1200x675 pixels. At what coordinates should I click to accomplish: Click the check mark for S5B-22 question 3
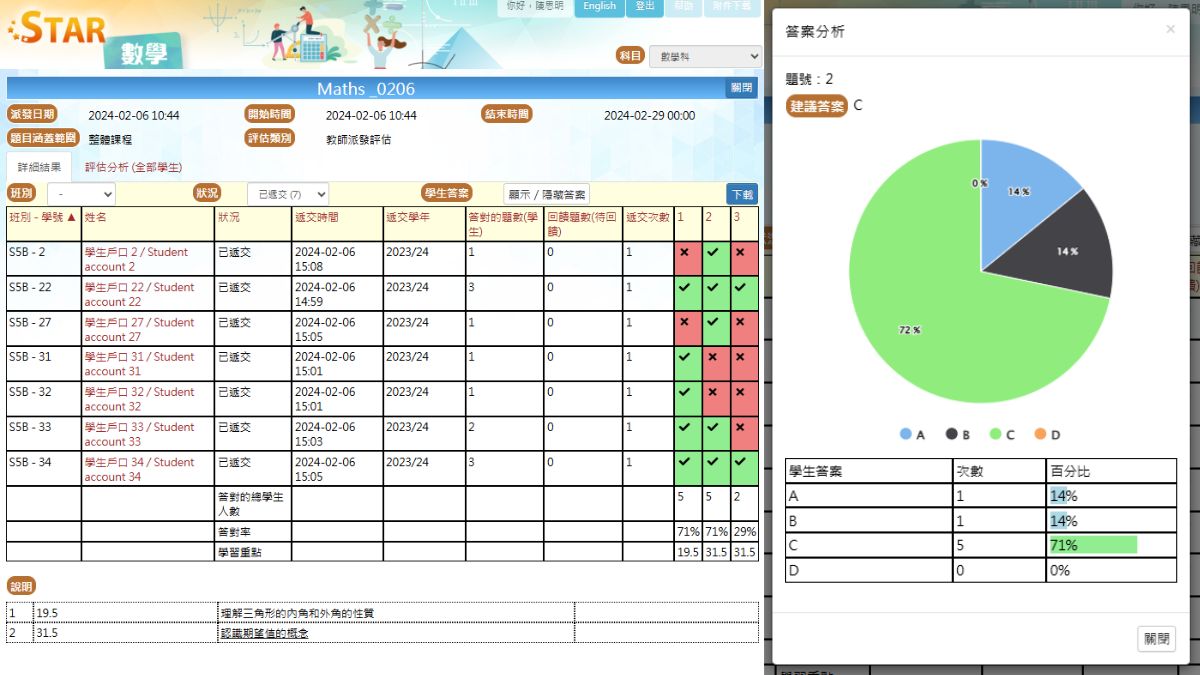(740, 288)
